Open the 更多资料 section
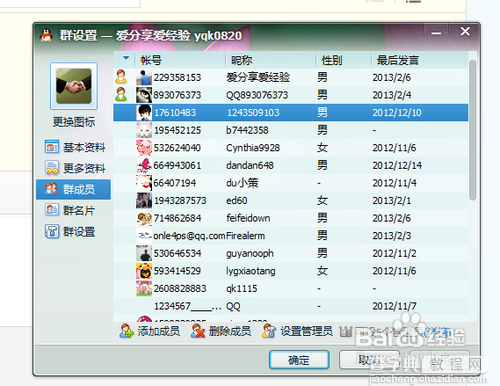Viewport: 500px width, 386px height. pos(75,168)
